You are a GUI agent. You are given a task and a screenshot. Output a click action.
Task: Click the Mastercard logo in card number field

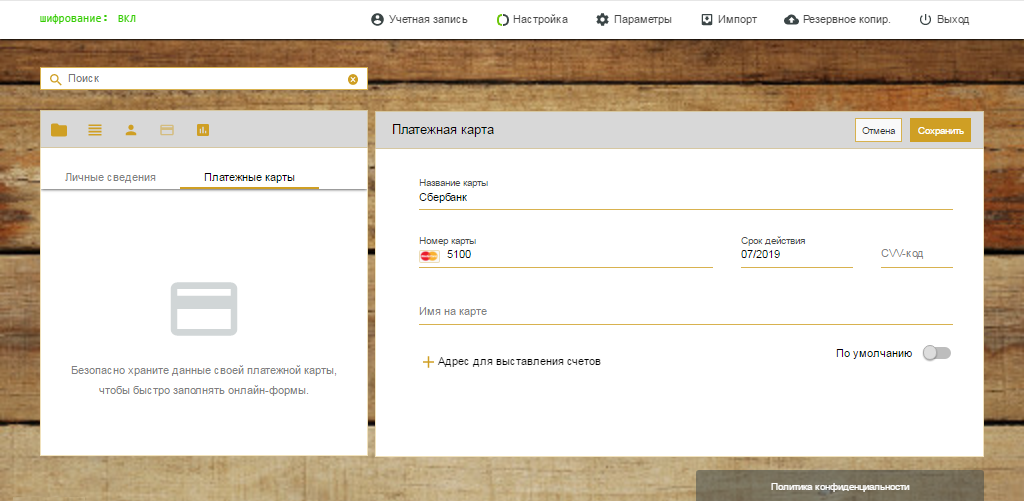click(429, 256)
